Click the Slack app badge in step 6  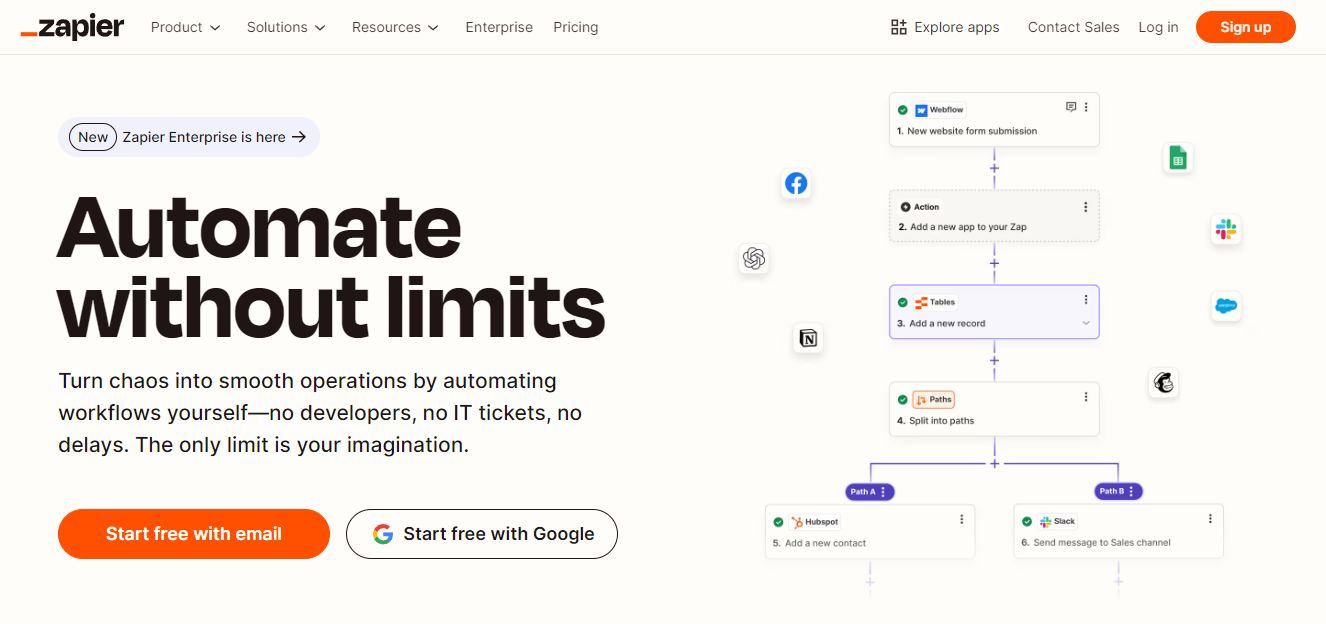pyautogui.click(x=1057, y=521)
